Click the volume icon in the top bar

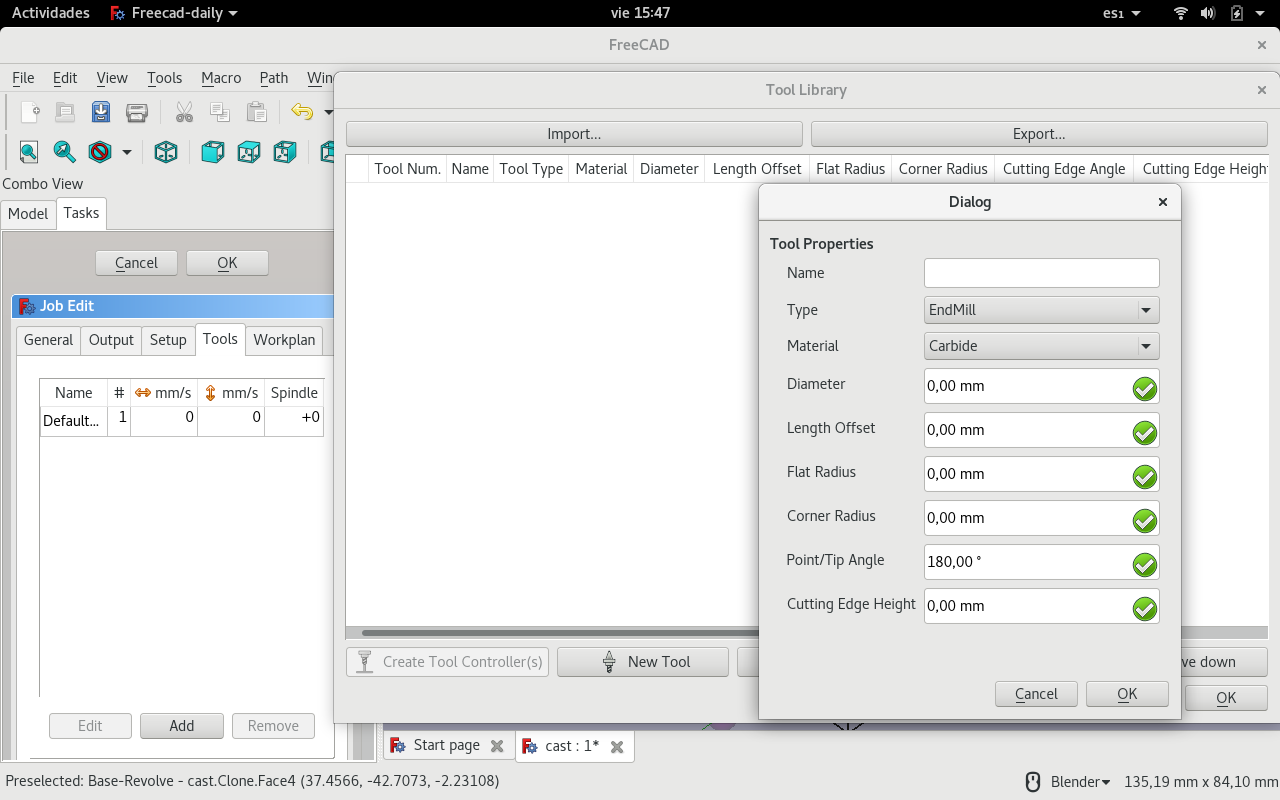tap(1208, 13)
